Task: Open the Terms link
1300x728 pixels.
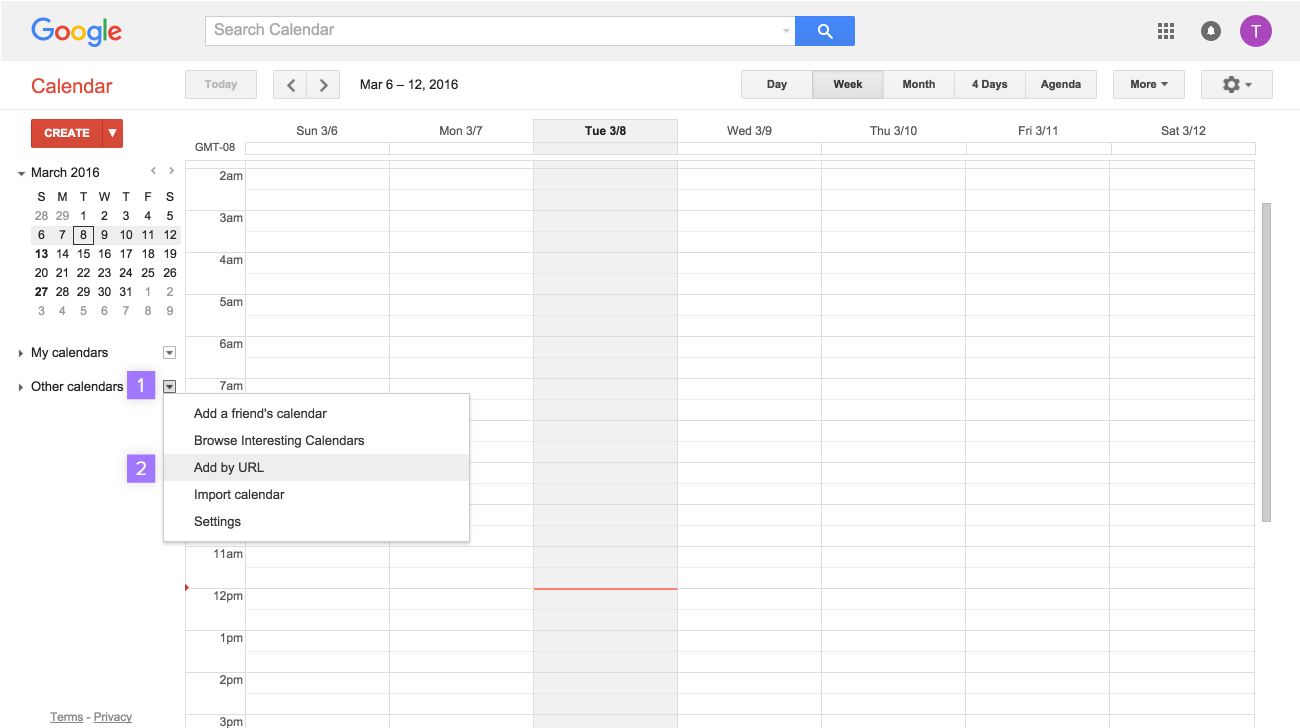Action: 67,717
